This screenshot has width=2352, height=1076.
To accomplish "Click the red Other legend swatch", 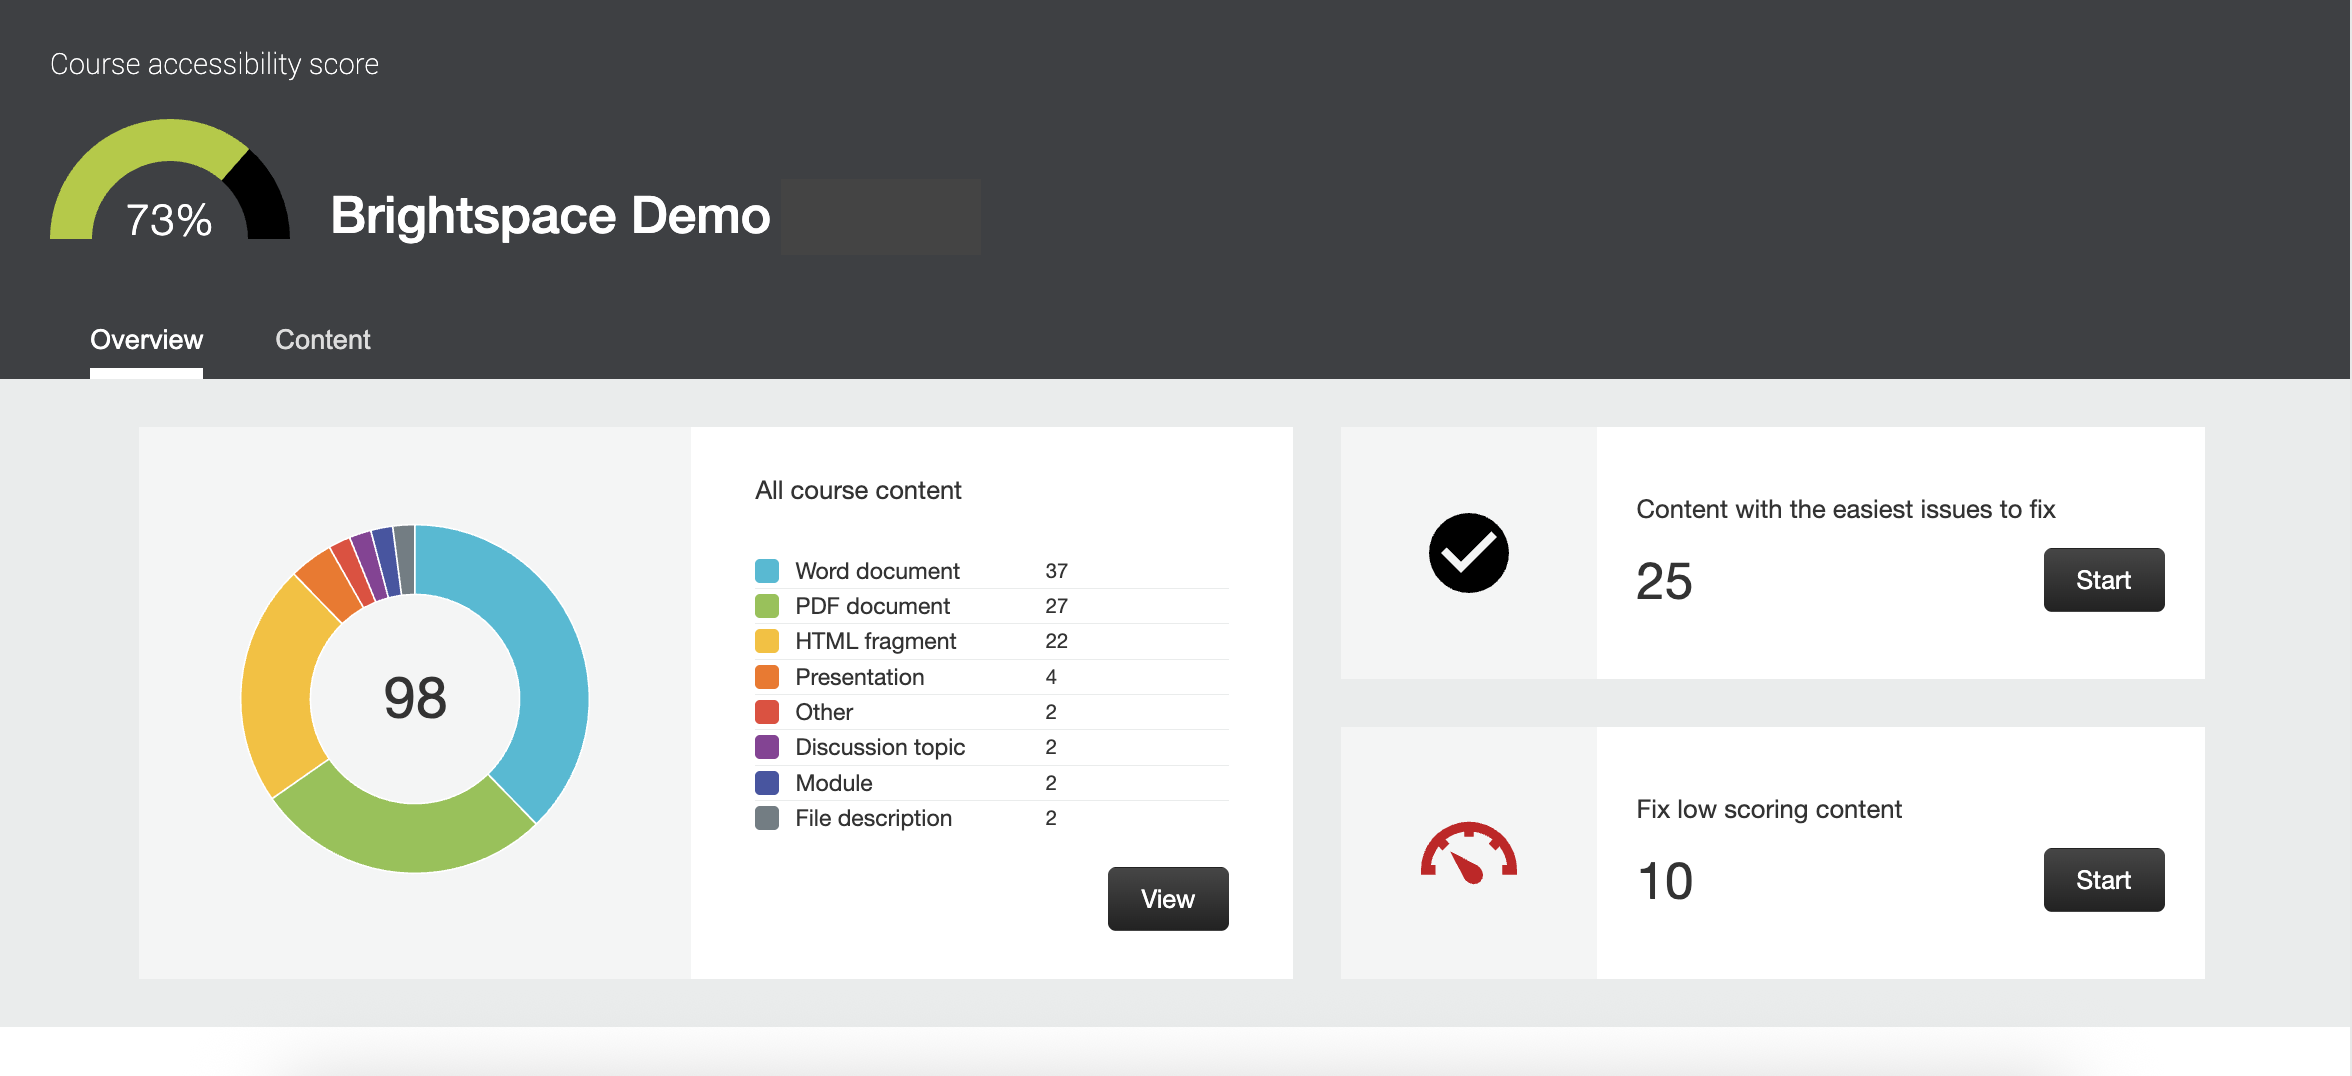I will [767, 712].
